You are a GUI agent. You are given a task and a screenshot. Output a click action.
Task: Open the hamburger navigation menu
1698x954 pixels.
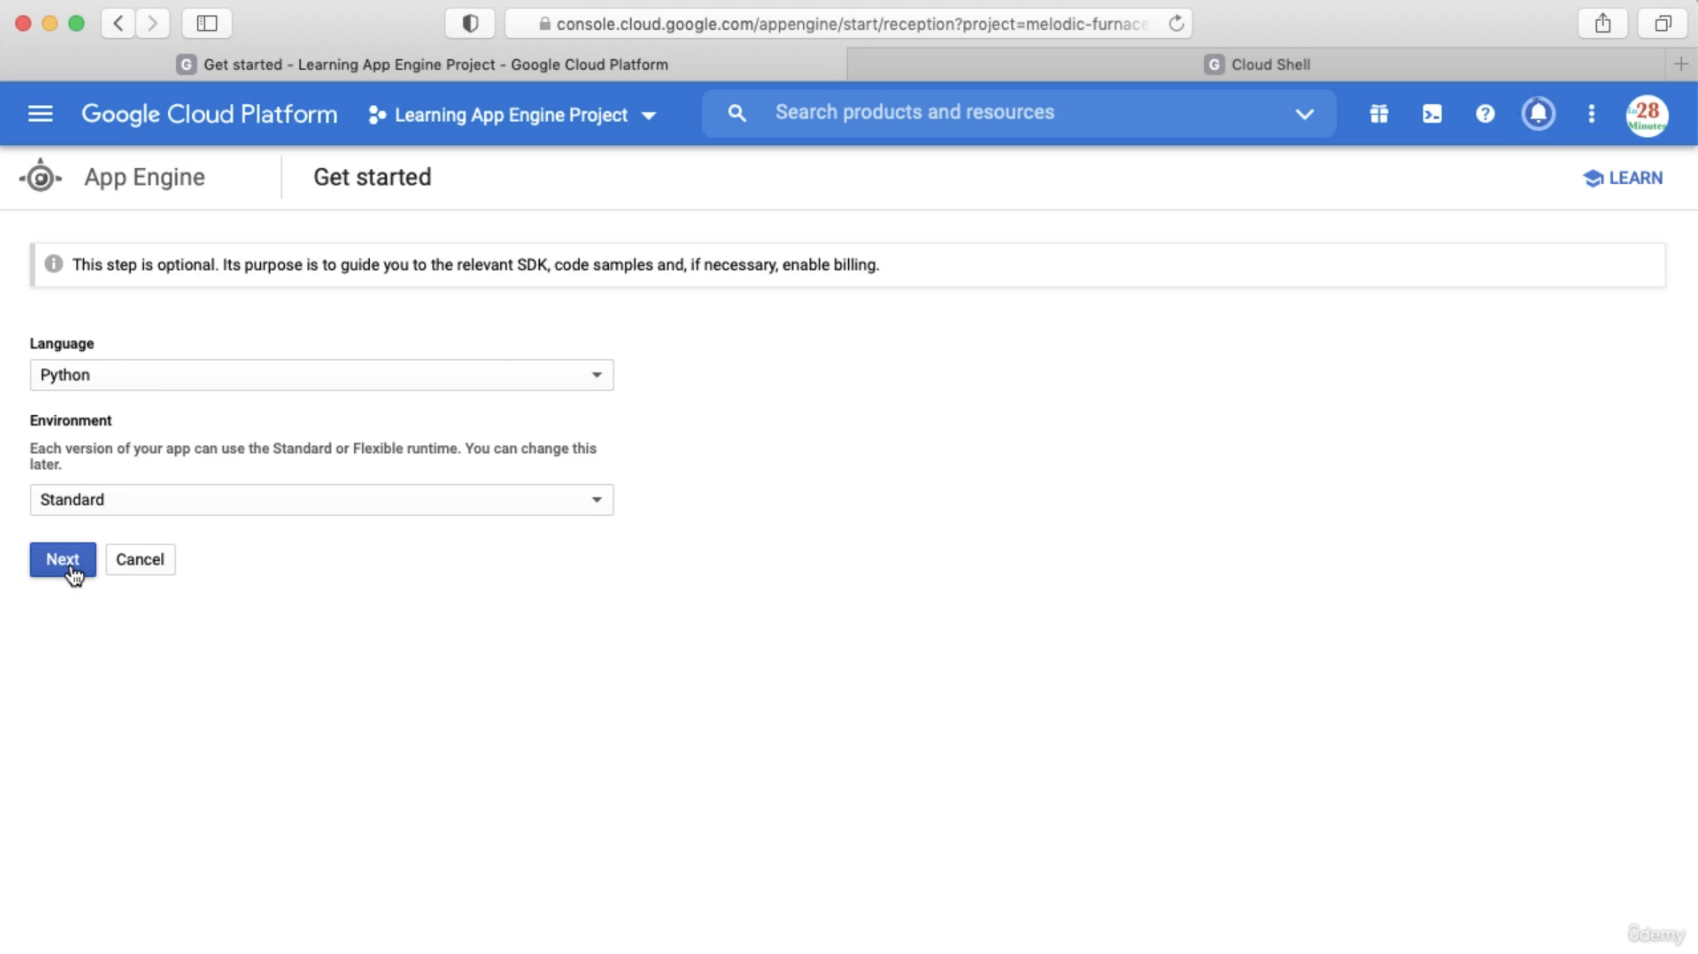tap(40, 114)
